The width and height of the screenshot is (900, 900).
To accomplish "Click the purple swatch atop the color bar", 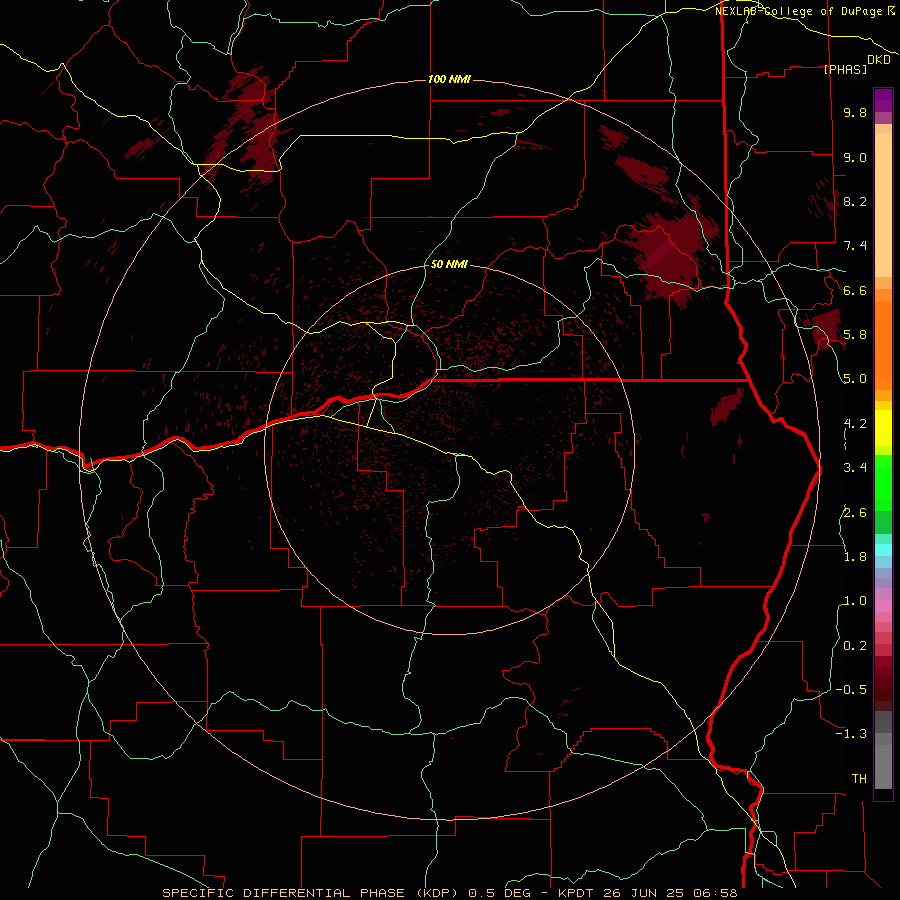I will tap(883, 101).
